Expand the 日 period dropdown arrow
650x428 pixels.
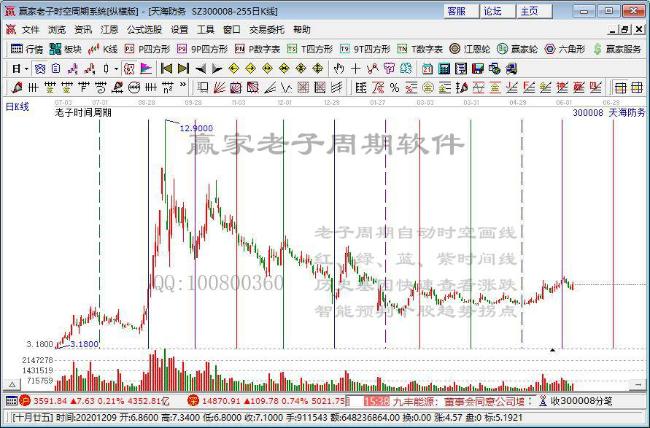click(x=27, y=68)
